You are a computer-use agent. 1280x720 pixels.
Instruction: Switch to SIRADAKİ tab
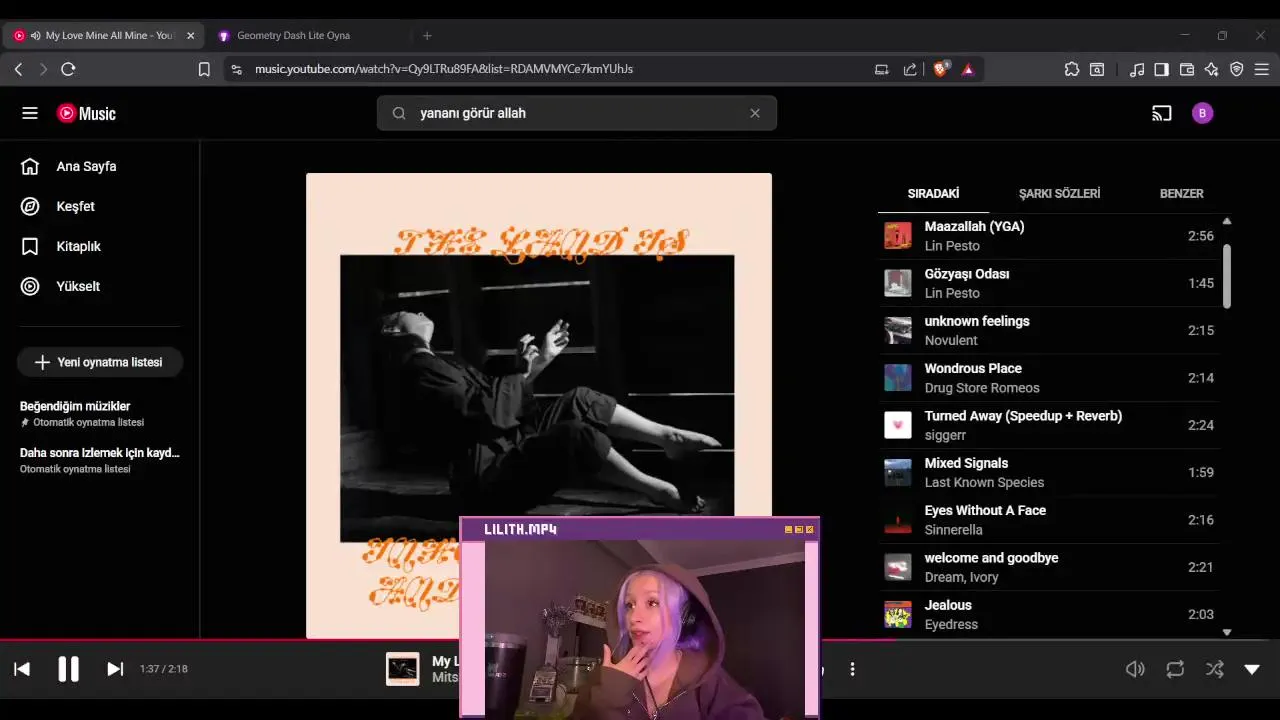[x=933, y=193]
